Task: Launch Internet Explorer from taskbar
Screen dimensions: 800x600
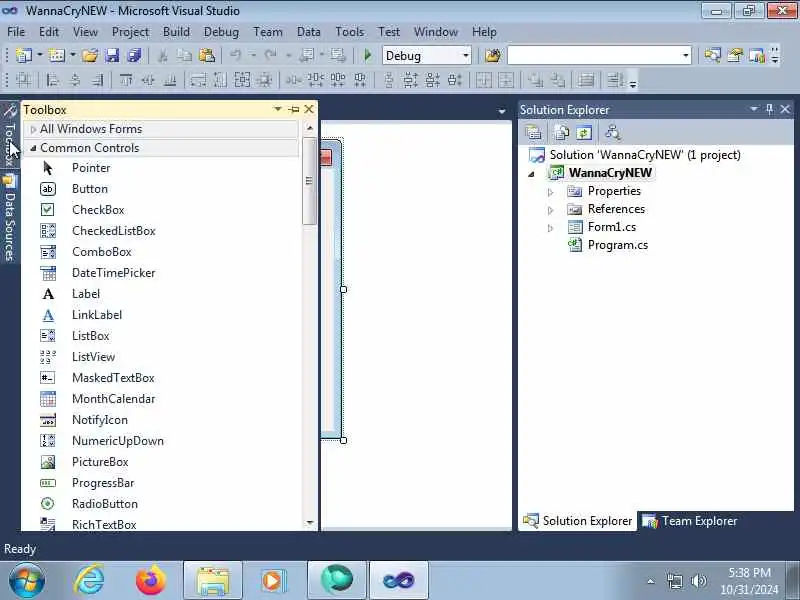Action: click(89, 581)
